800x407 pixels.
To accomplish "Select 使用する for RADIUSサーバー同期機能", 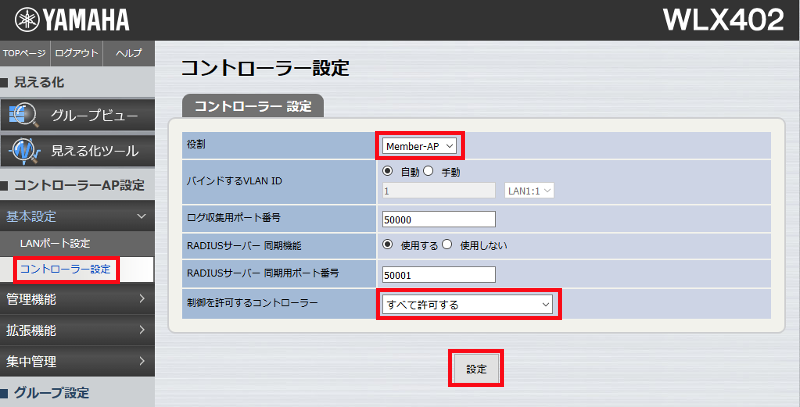I will pyautogui.click(x=388, y=244).
